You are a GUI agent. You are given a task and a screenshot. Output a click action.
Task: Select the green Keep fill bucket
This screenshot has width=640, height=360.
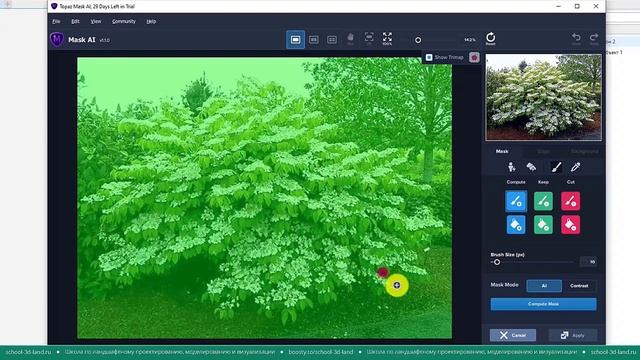pos(543,224)
